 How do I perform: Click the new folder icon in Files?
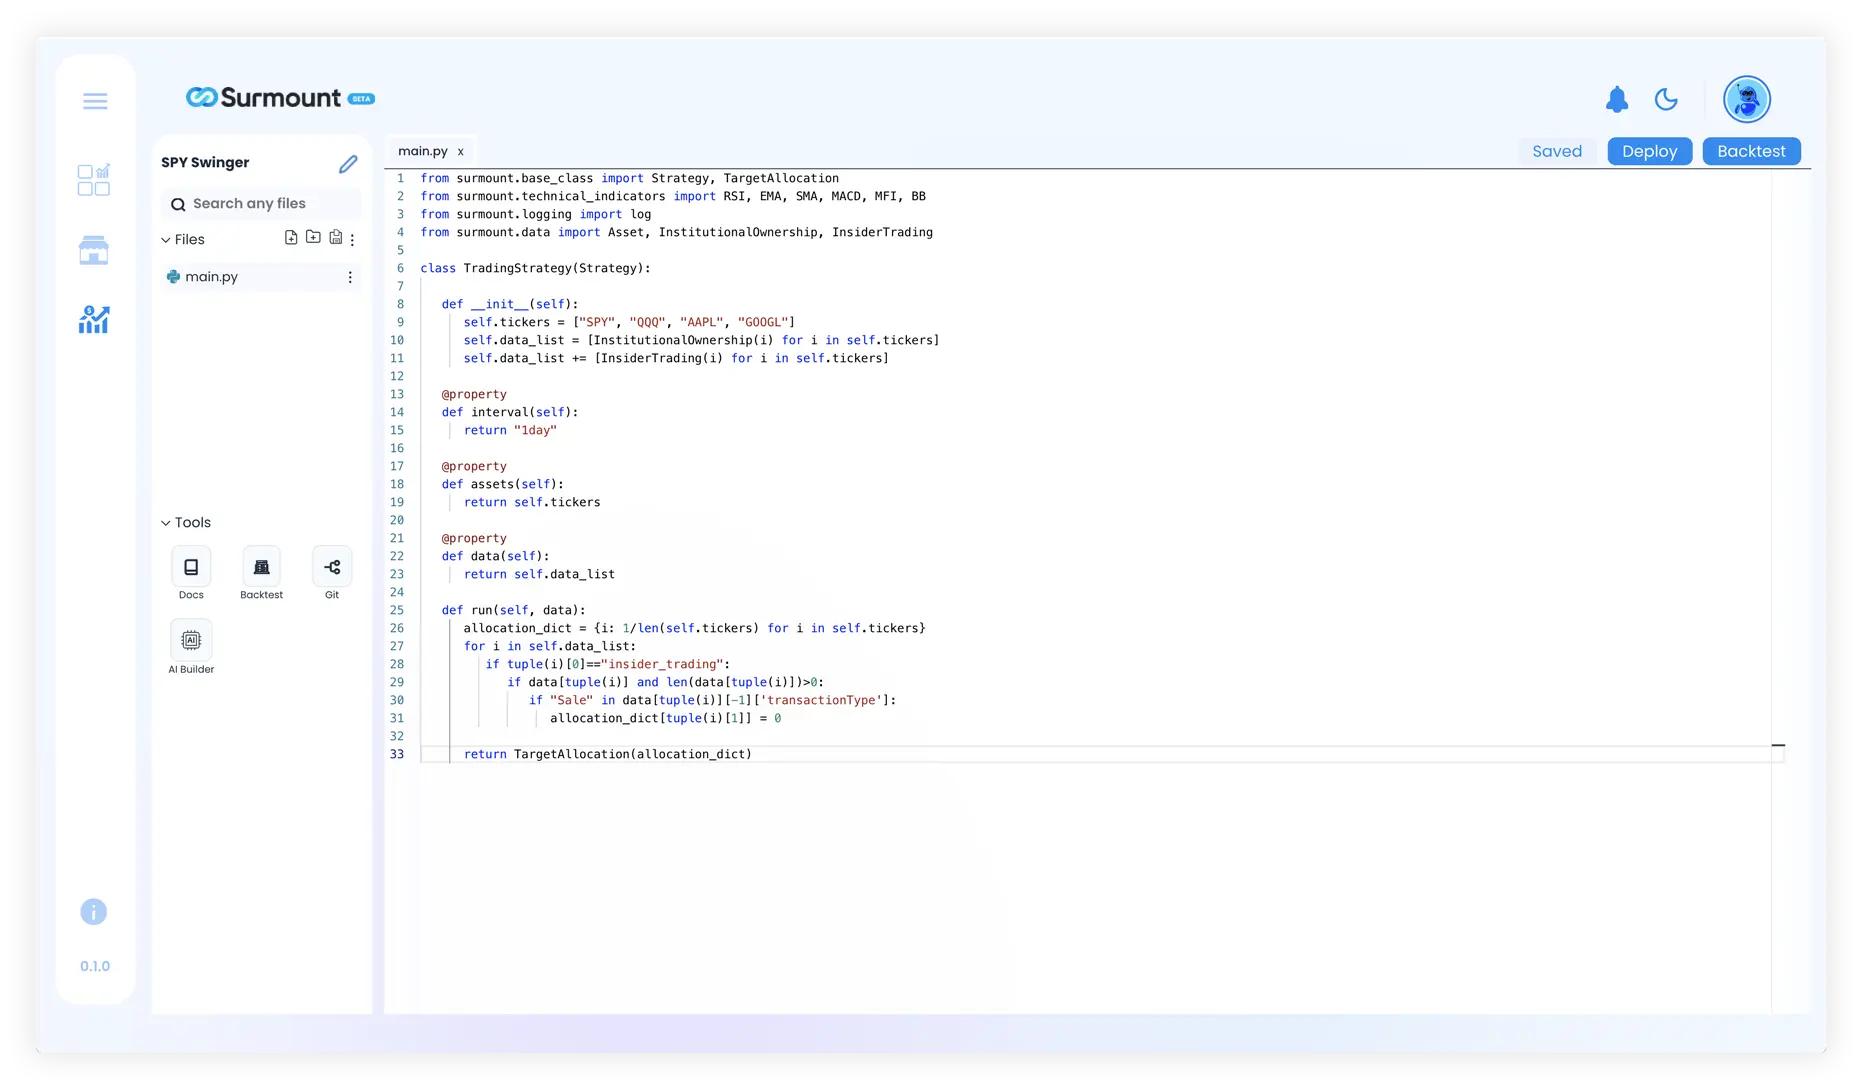click(x=313, y=238)
